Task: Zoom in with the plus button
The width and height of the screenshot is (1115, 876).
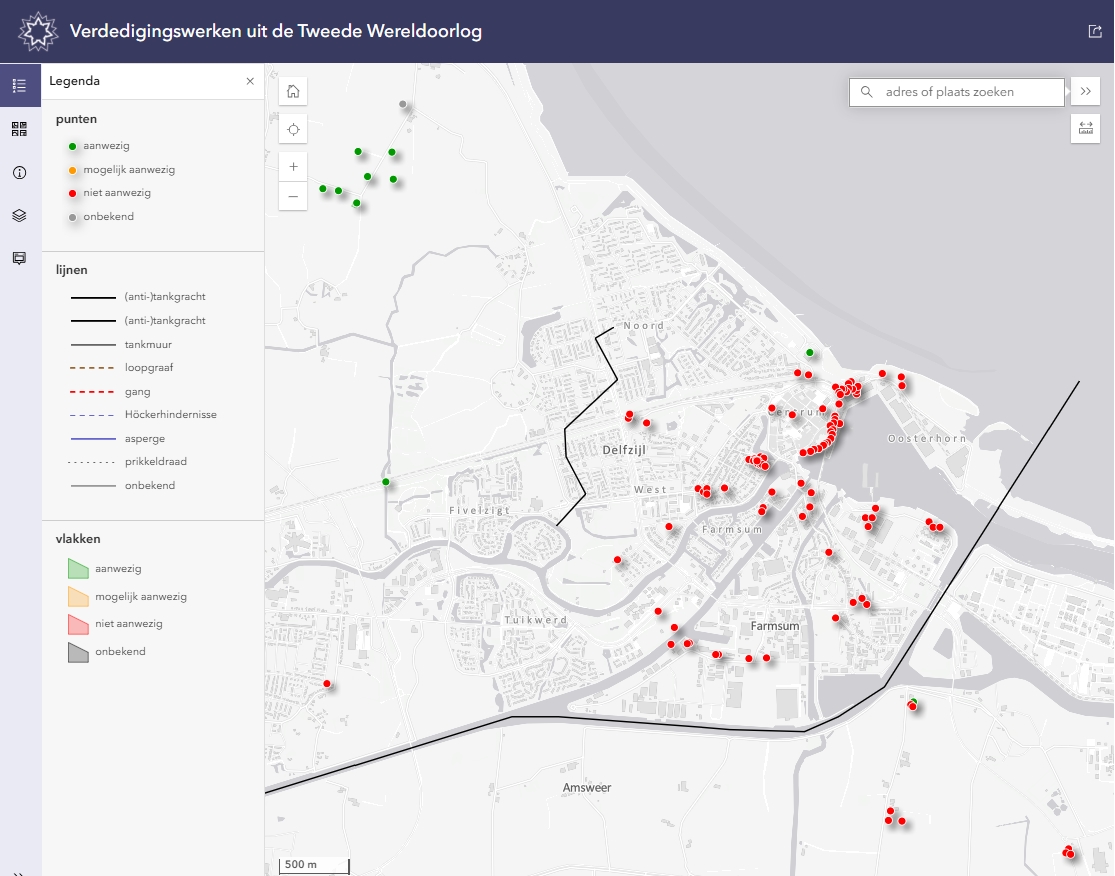Action: point(293,167)
